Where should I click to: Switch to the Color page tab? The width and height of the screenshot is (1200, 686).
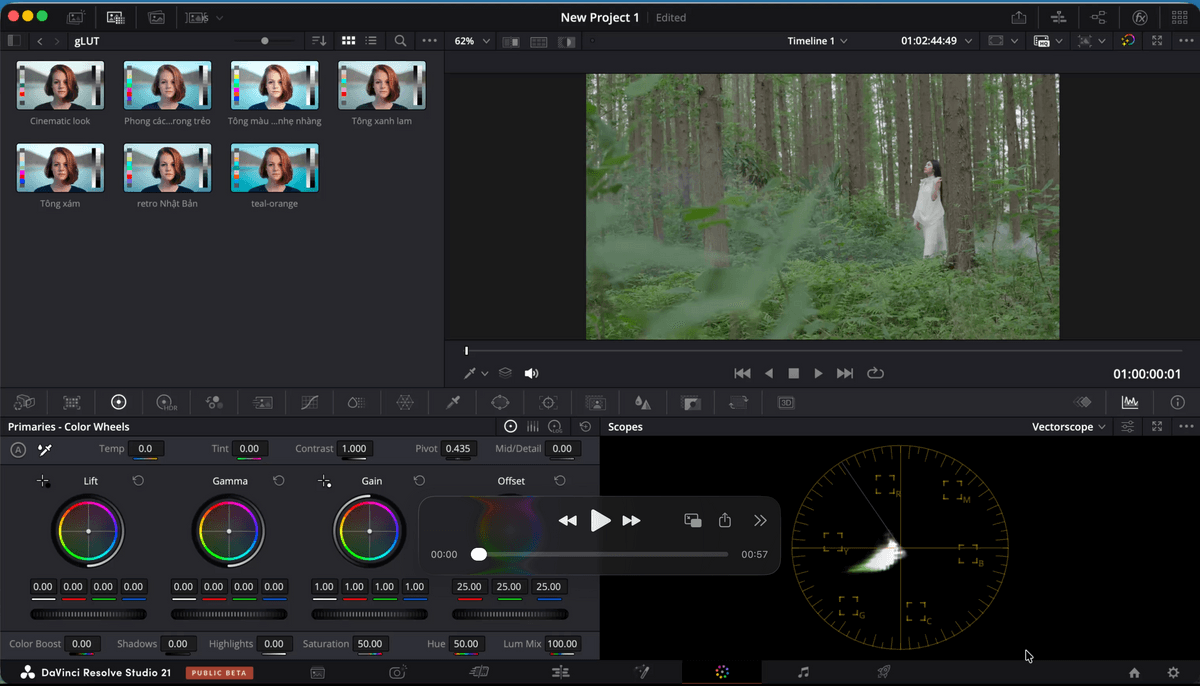pos(722,673)
